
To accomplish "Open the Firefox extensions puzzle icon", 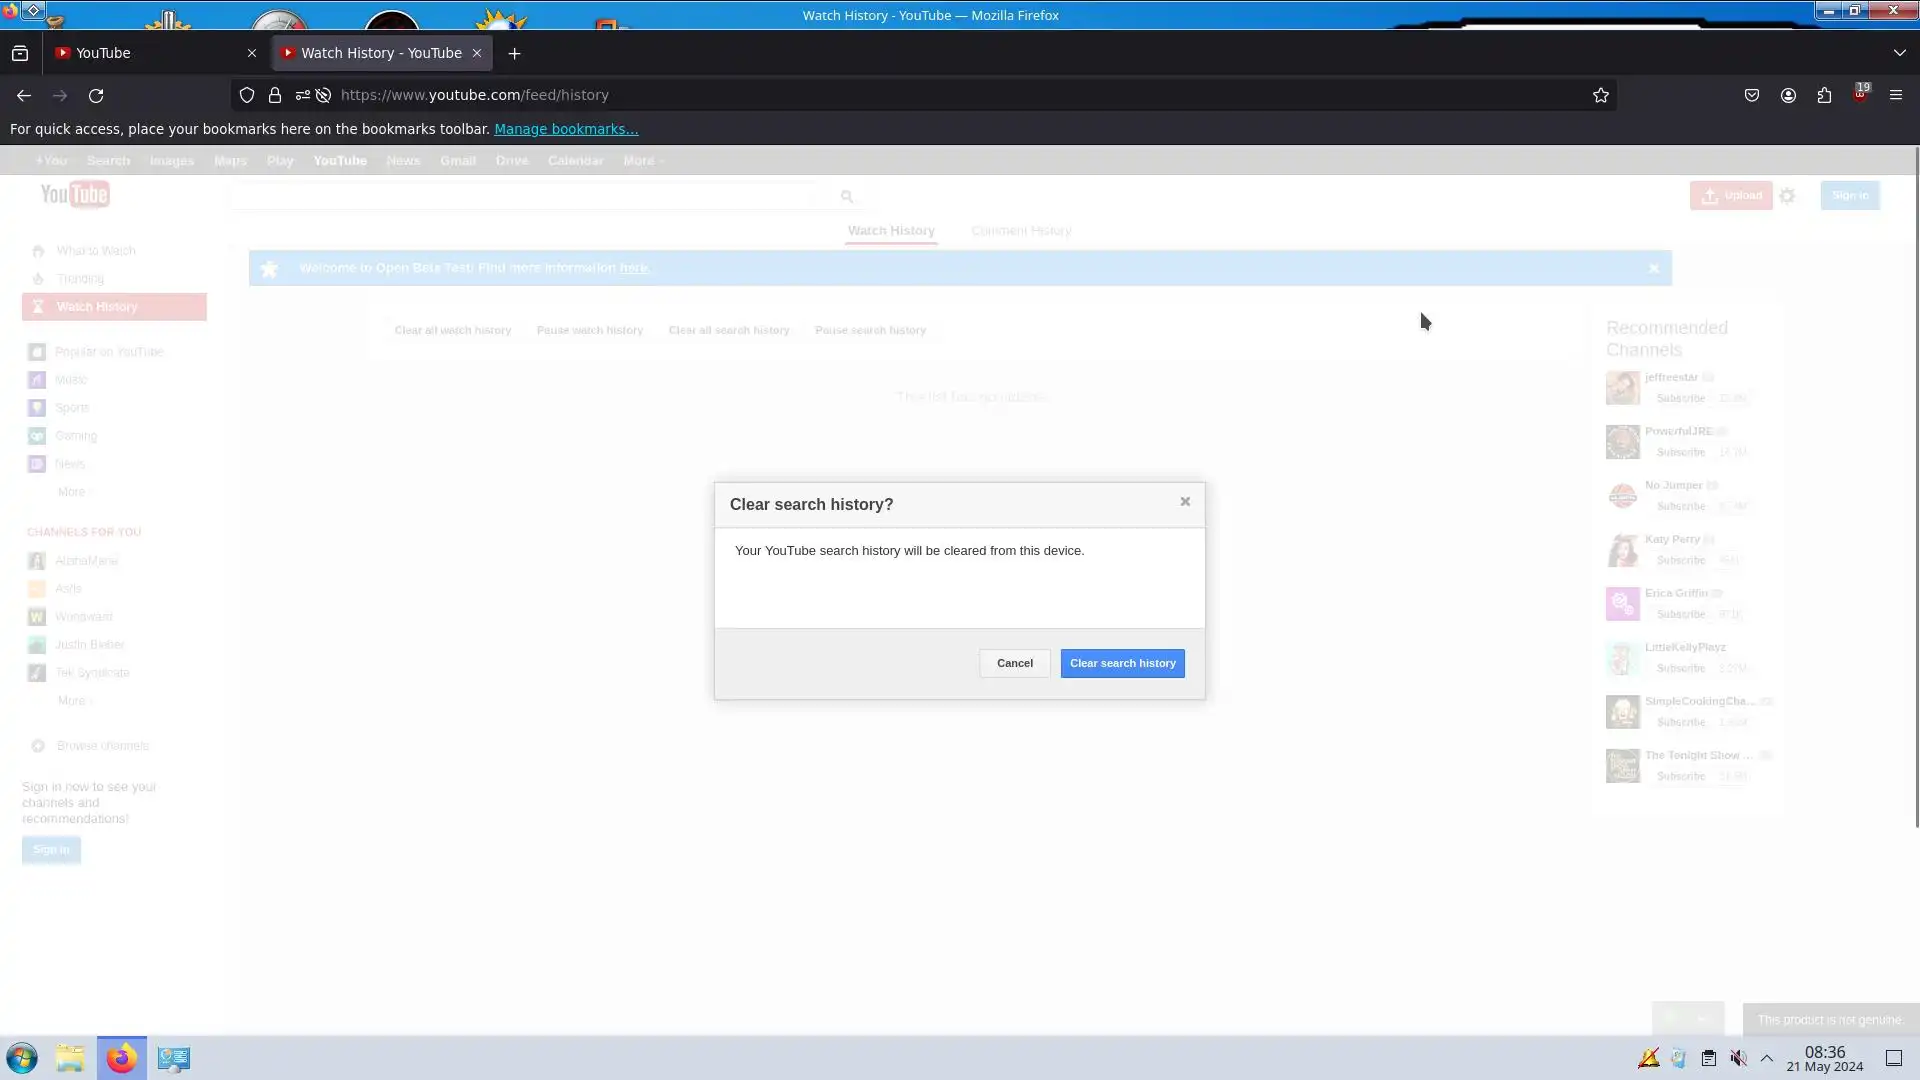I will point(1824,95).
